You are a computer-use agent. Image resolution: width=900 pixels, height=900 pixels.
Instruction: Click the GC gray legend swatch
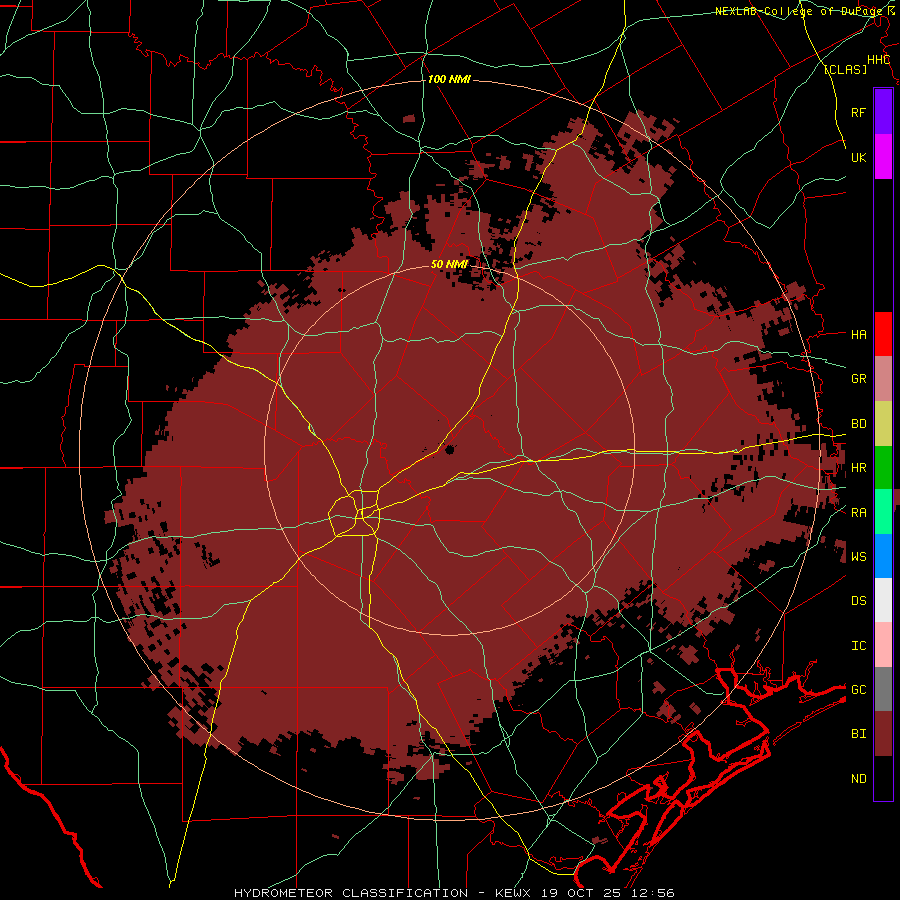click(x=883, y=689)
